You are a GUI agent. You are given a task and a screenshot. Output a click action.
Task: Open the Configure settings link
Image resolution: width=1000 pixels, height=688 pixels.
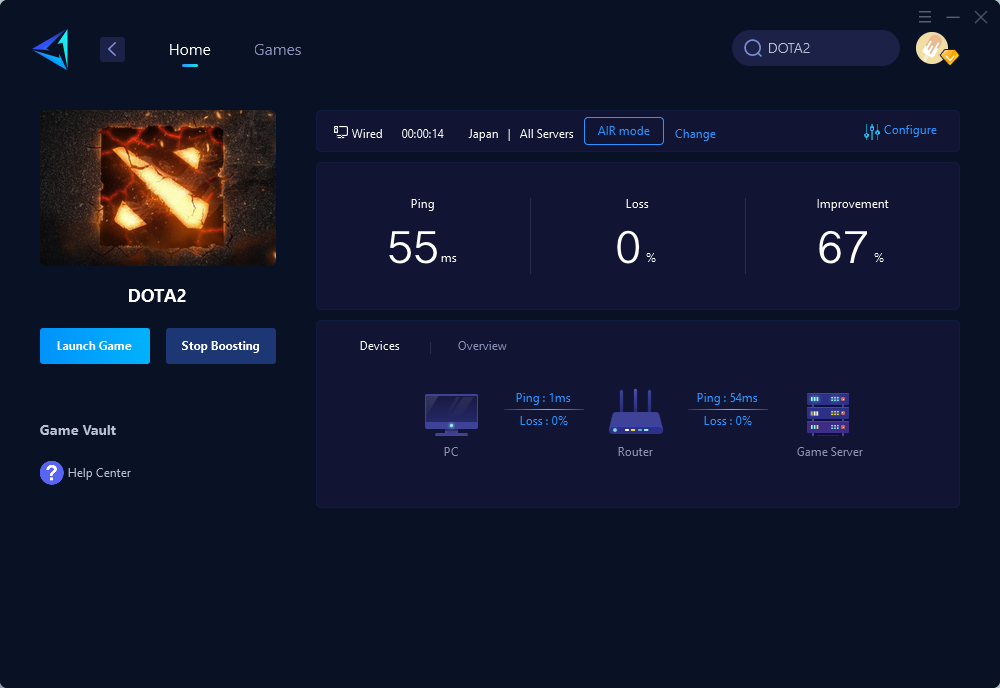click(910, 130)
